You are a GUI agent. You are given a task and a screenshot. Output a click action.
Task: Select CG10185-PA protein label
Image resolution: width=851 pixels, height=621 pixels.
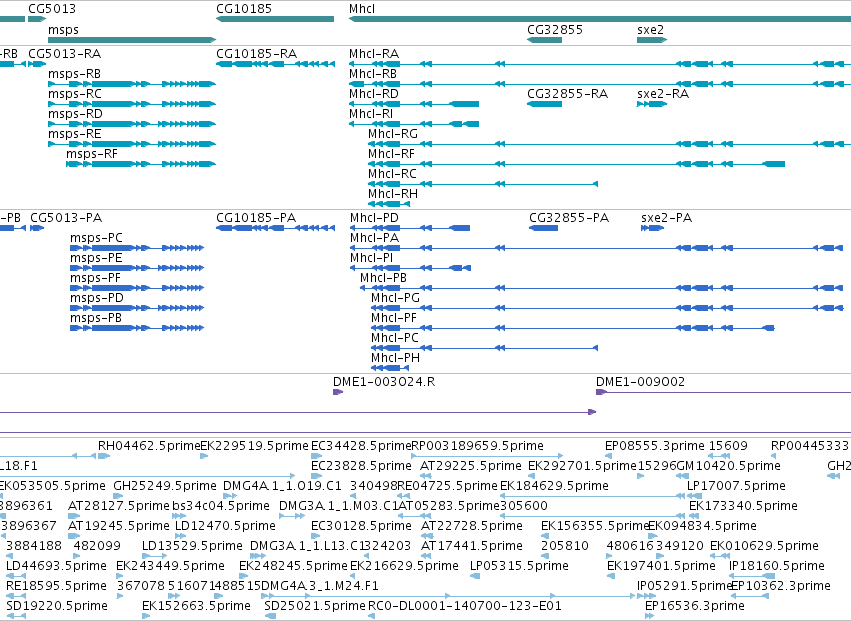[x=256, y=218]
